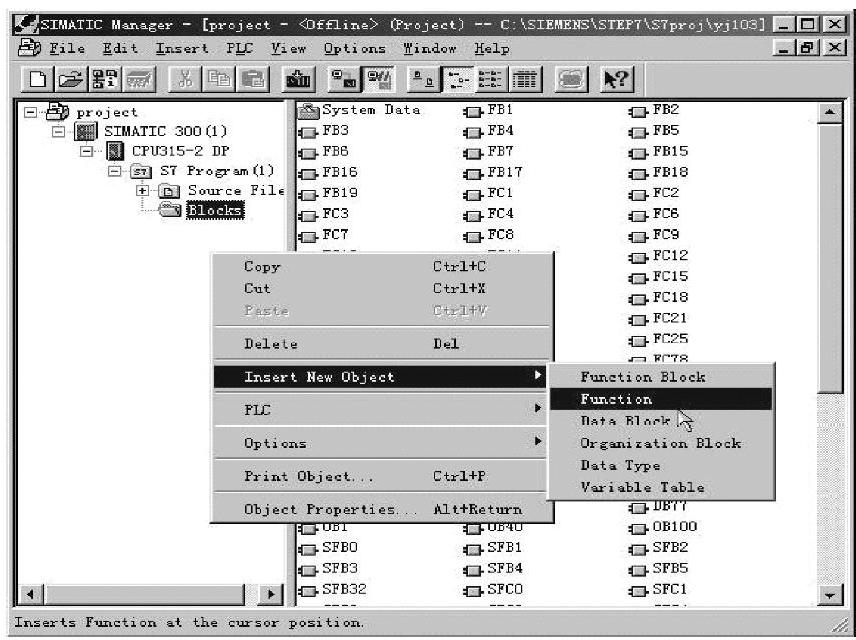Switch to Details view icon
This screenshot has width=856, height=640.
[525, 80]
